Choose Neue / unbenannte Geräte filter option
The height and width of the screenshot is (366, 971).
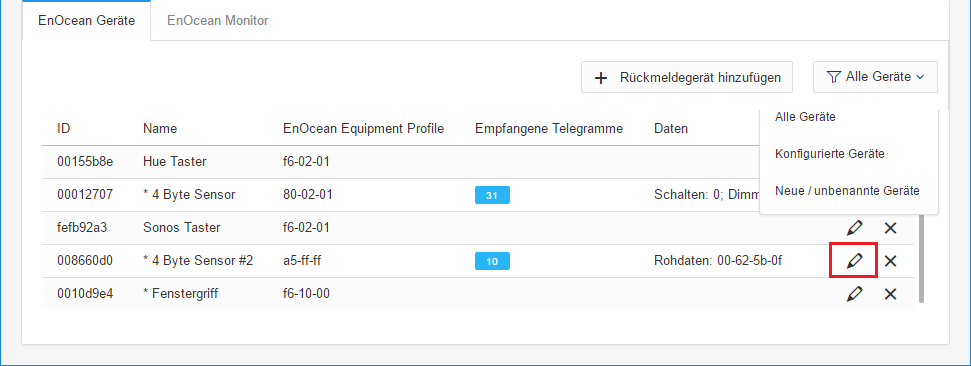(847, 191)
